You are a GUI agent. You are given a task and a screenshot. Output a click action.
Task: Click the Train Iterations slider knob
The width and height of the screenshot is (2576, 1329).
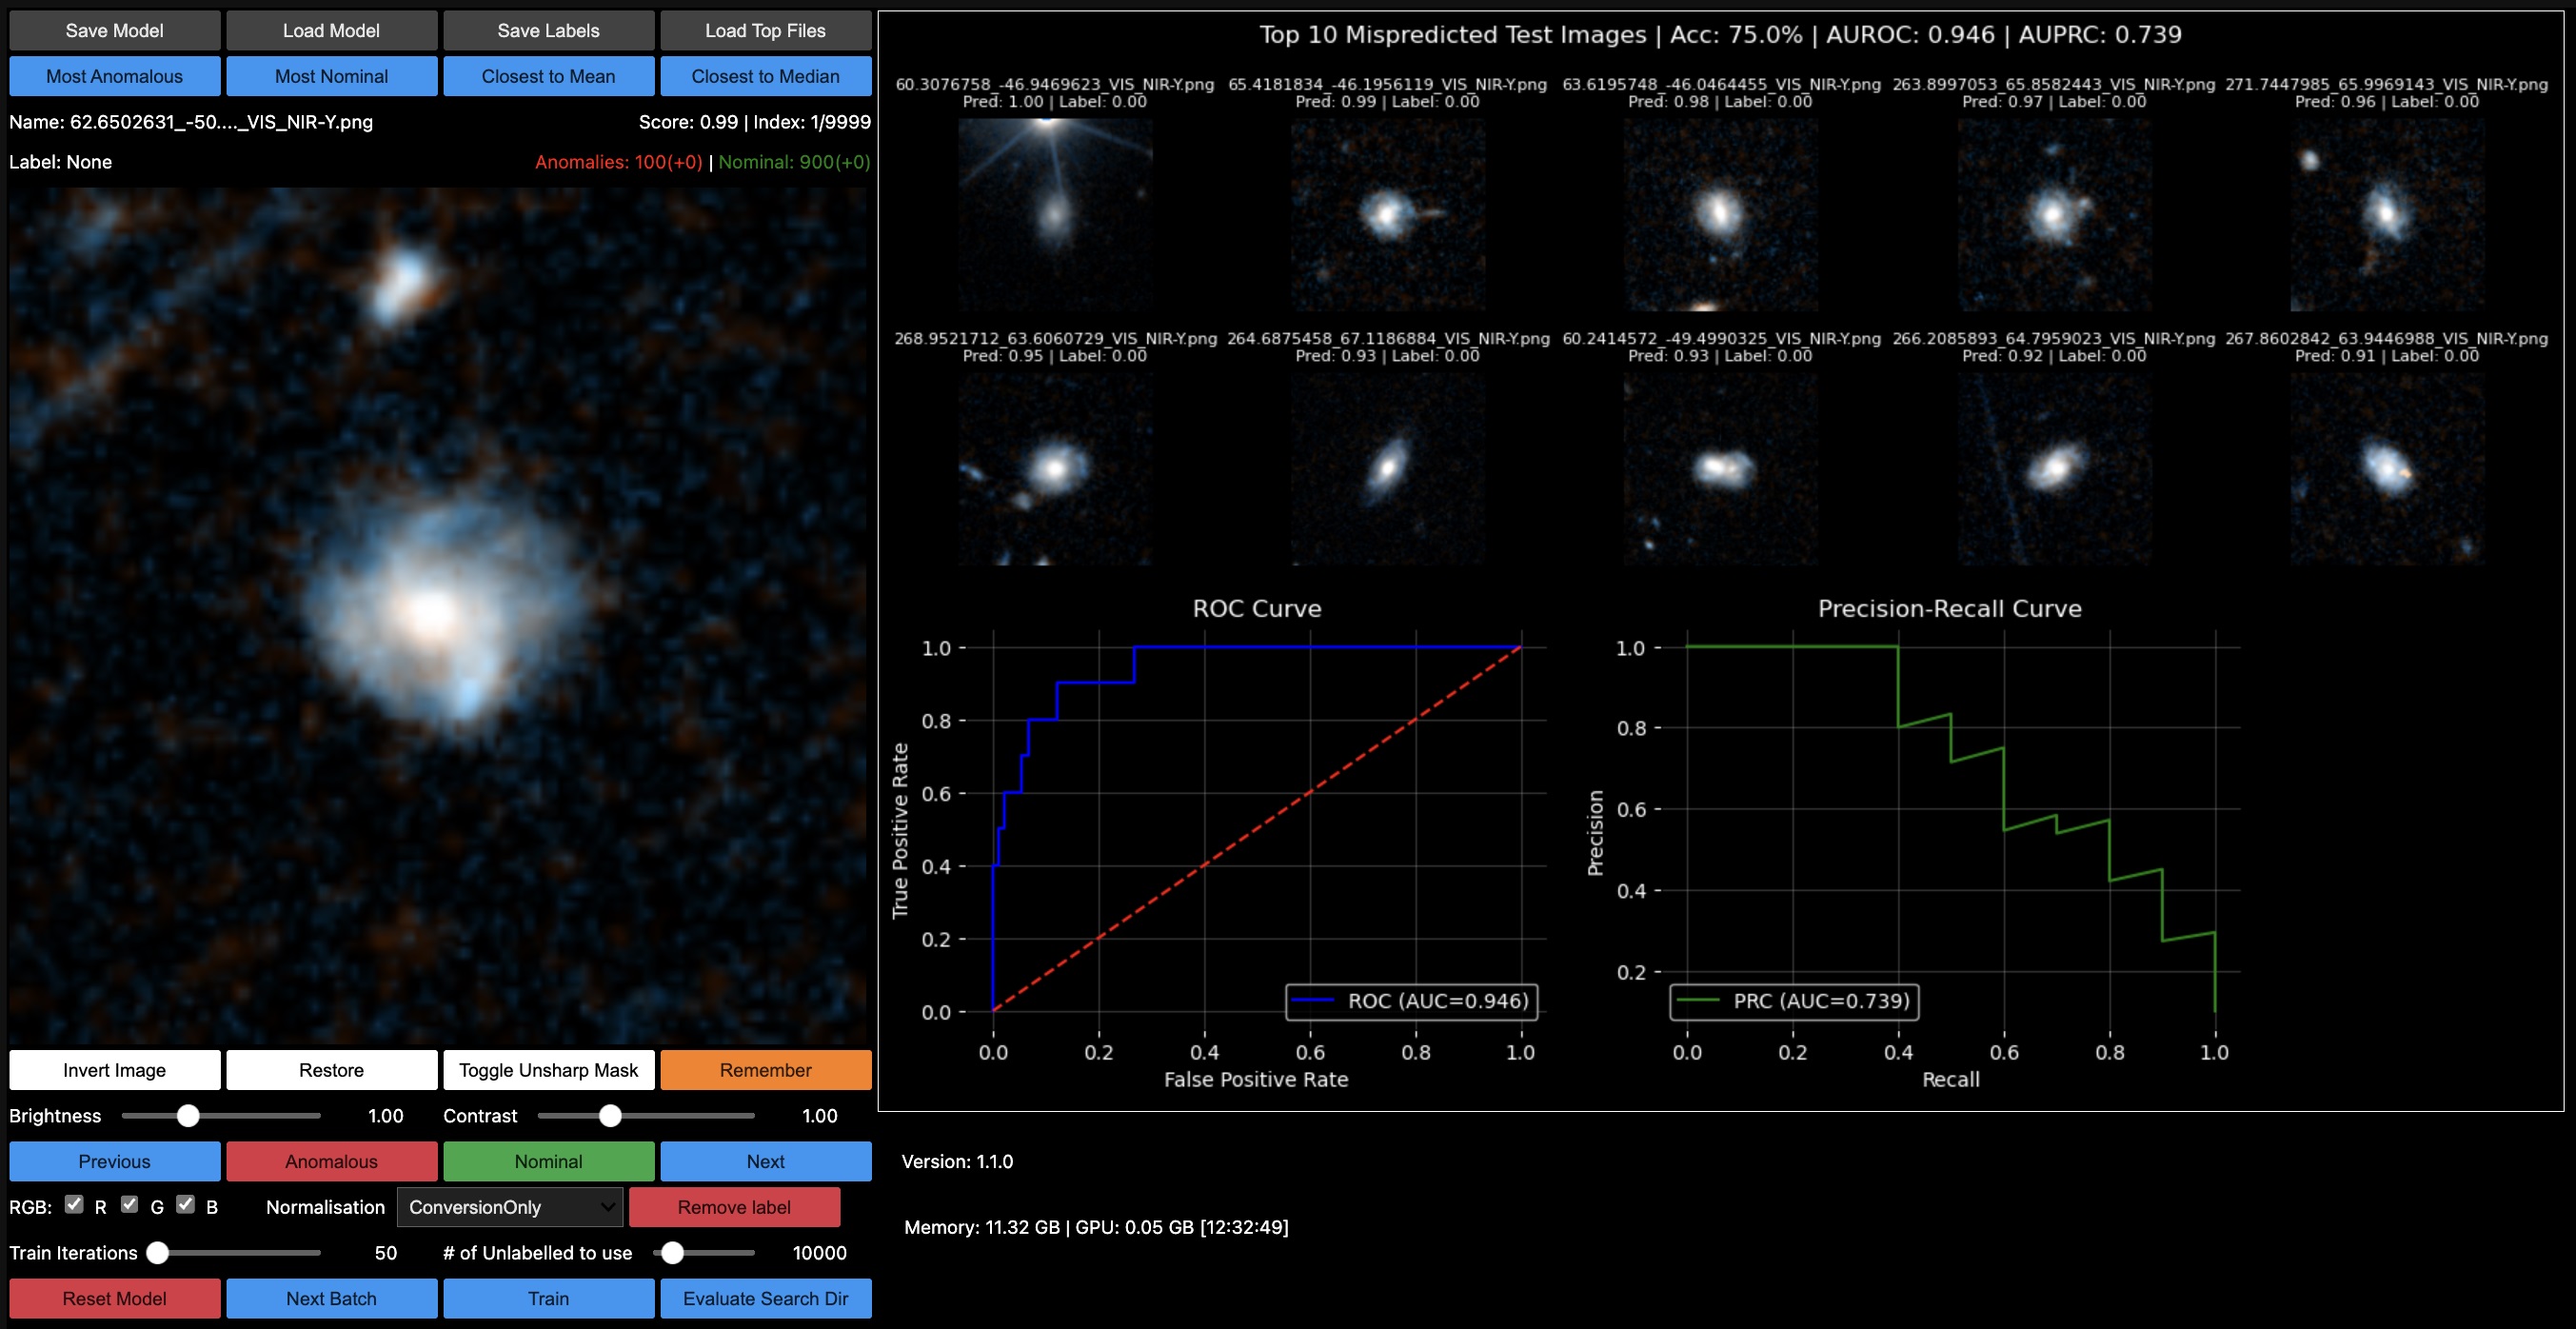[158, 1253]
